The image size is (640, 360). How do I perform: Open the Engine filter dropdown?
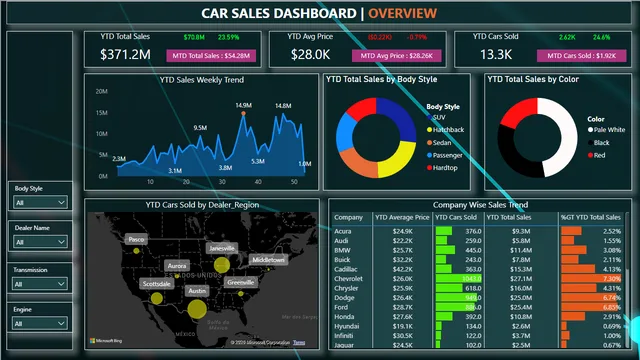40,324
